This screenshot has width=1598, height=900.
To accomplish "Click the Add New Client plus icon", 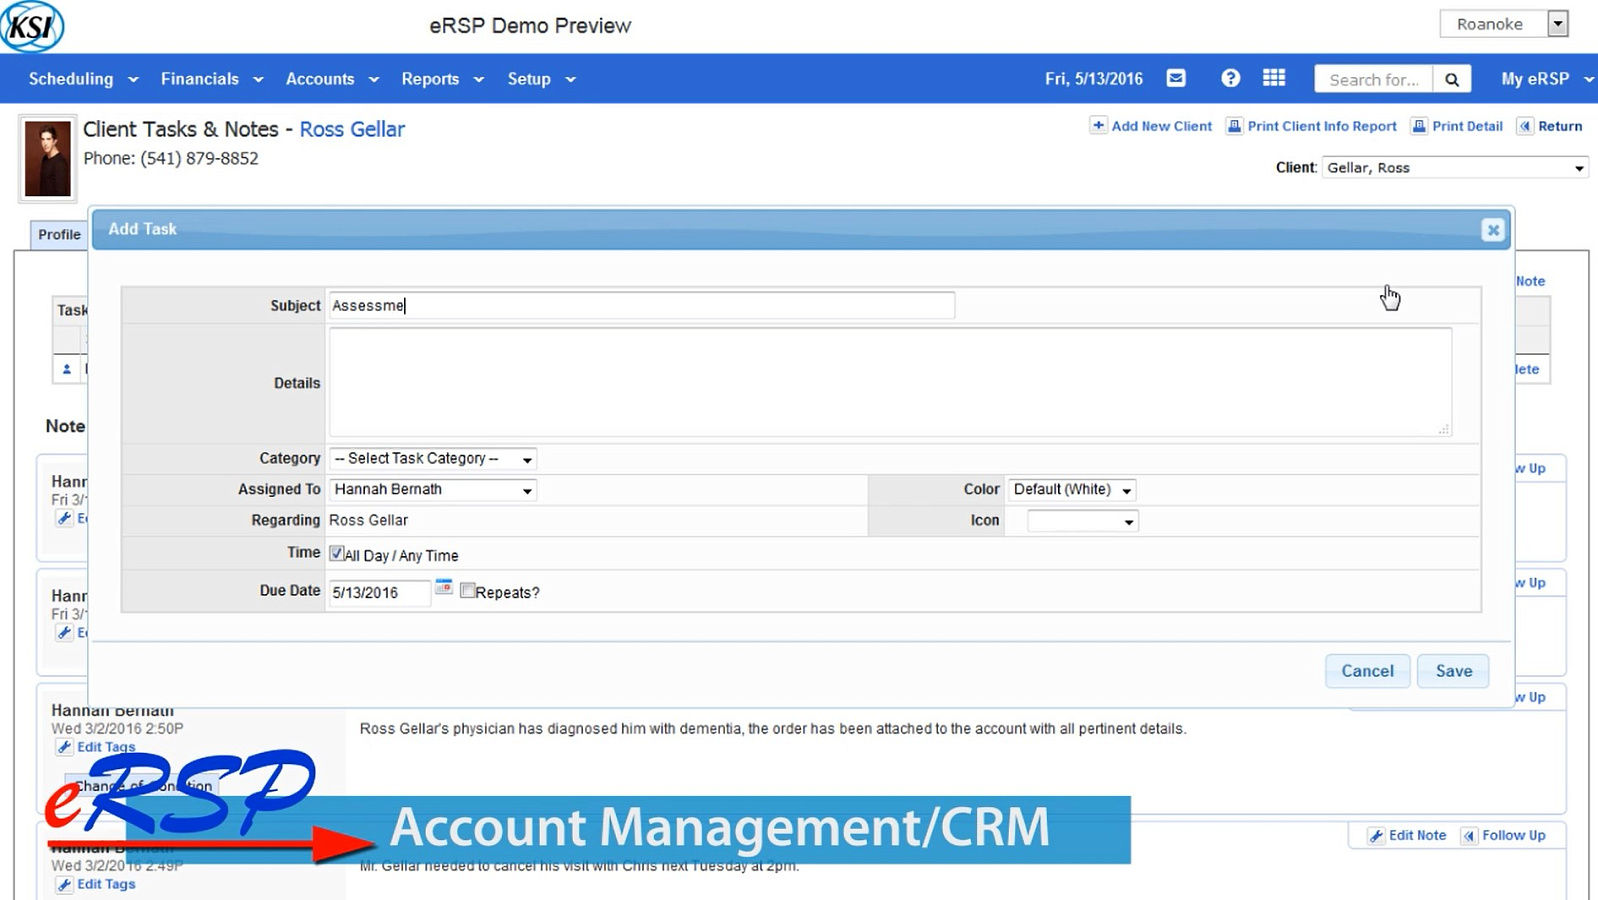I will coord(1098,126).
